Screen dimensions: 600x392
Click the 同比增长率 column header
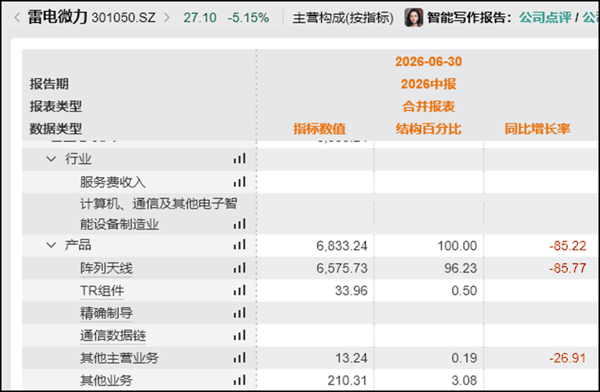point(538,129)
